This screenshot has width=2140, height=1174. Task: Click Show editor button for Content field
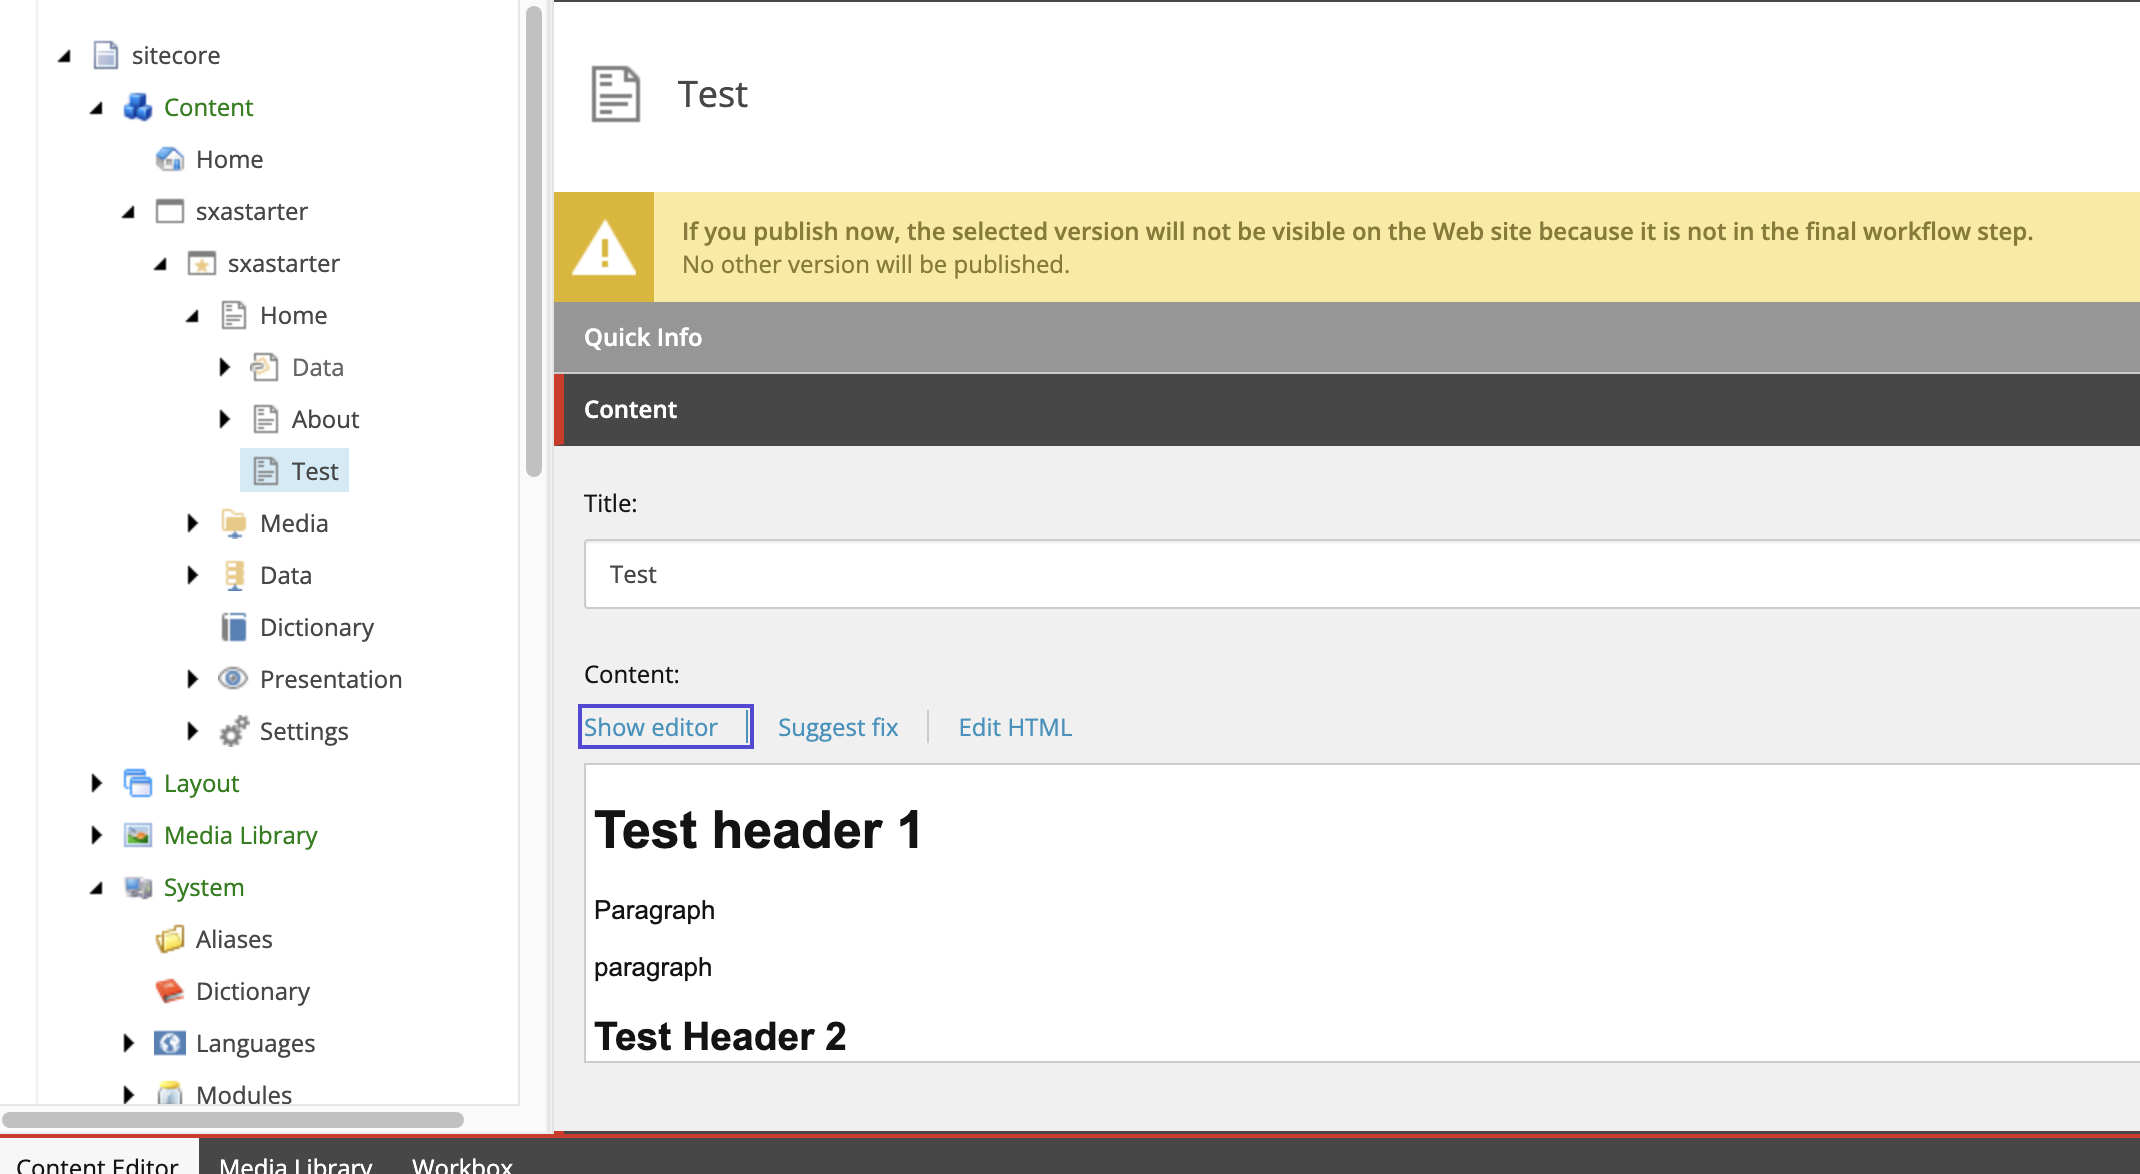tap(653, 727)
